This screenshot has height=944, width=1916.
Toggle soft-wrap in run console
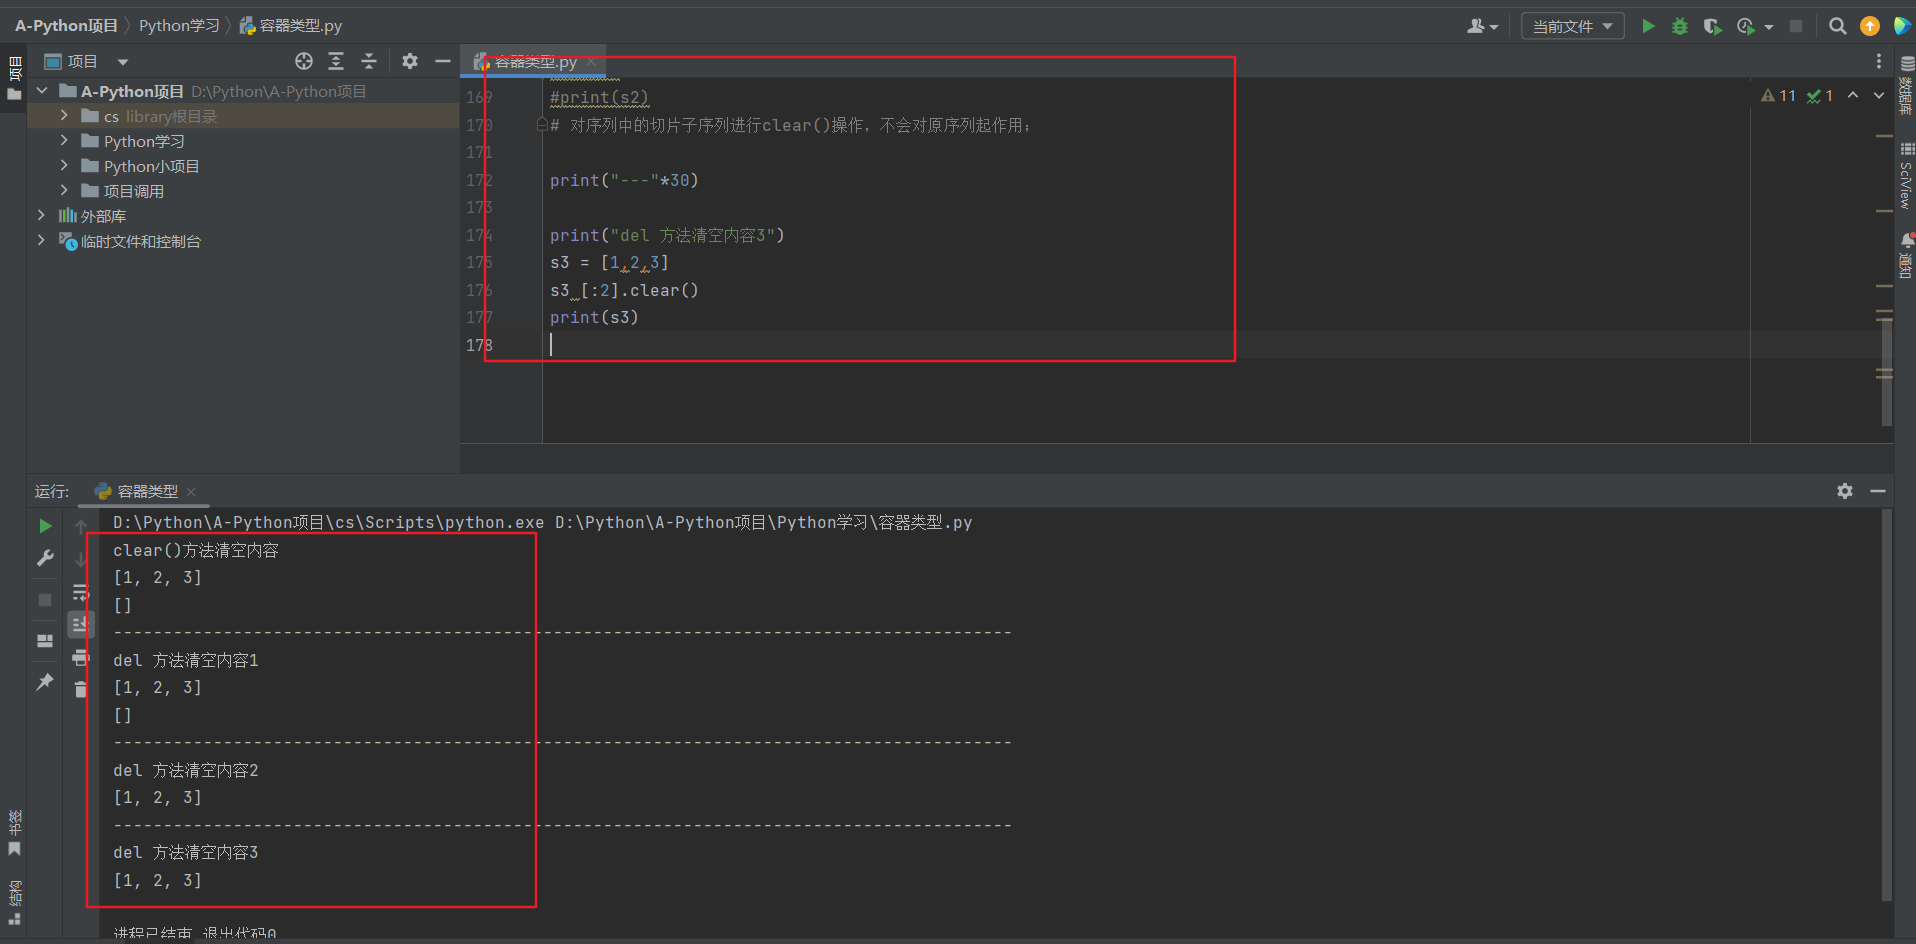coord(81,593)
